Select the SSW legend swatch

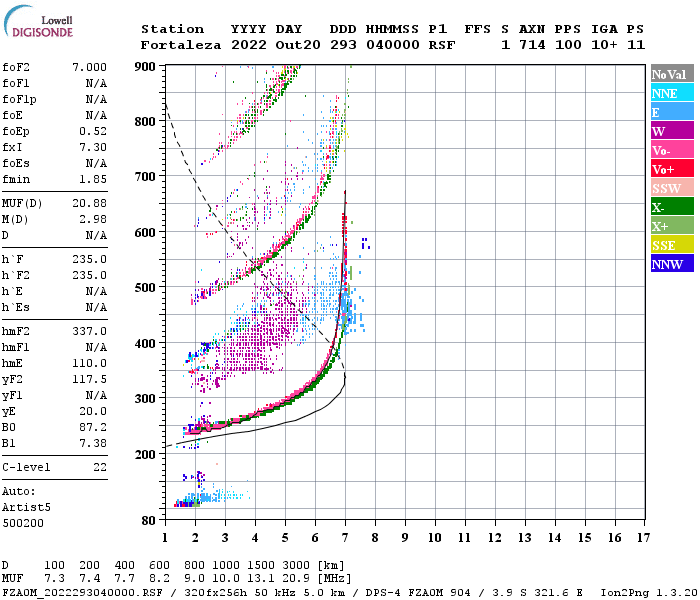pyautogui.click(x=672, y=188)
